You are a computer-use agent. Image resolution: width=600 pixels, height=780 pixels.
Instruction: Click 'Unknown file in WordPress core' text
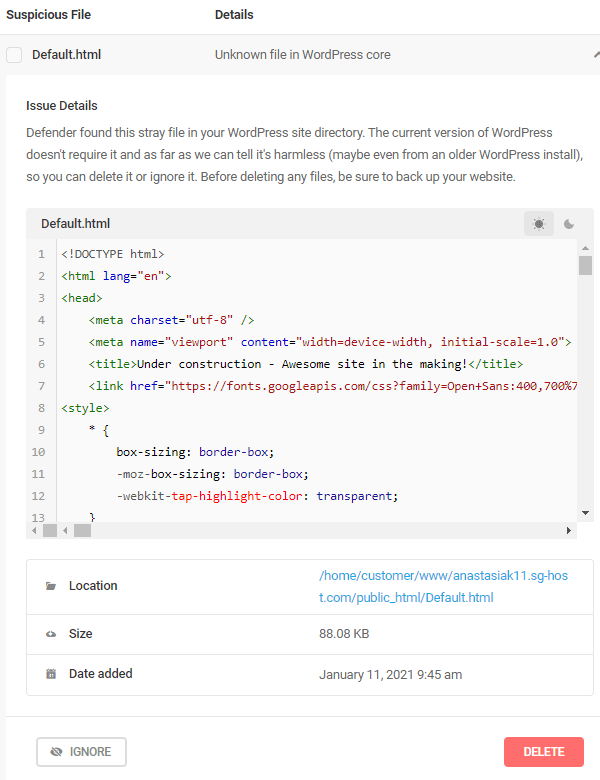click(302, 55)
